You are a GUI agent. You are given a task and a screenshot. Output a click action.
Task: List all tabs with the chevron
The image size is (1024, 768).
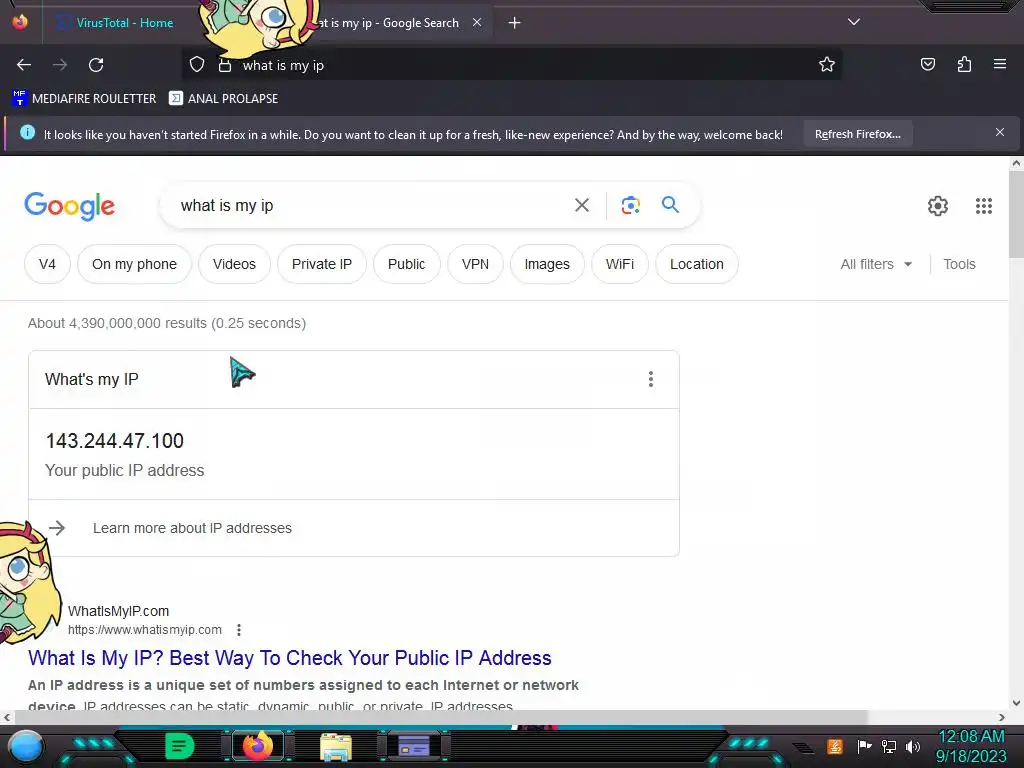(x=854, y=22)
